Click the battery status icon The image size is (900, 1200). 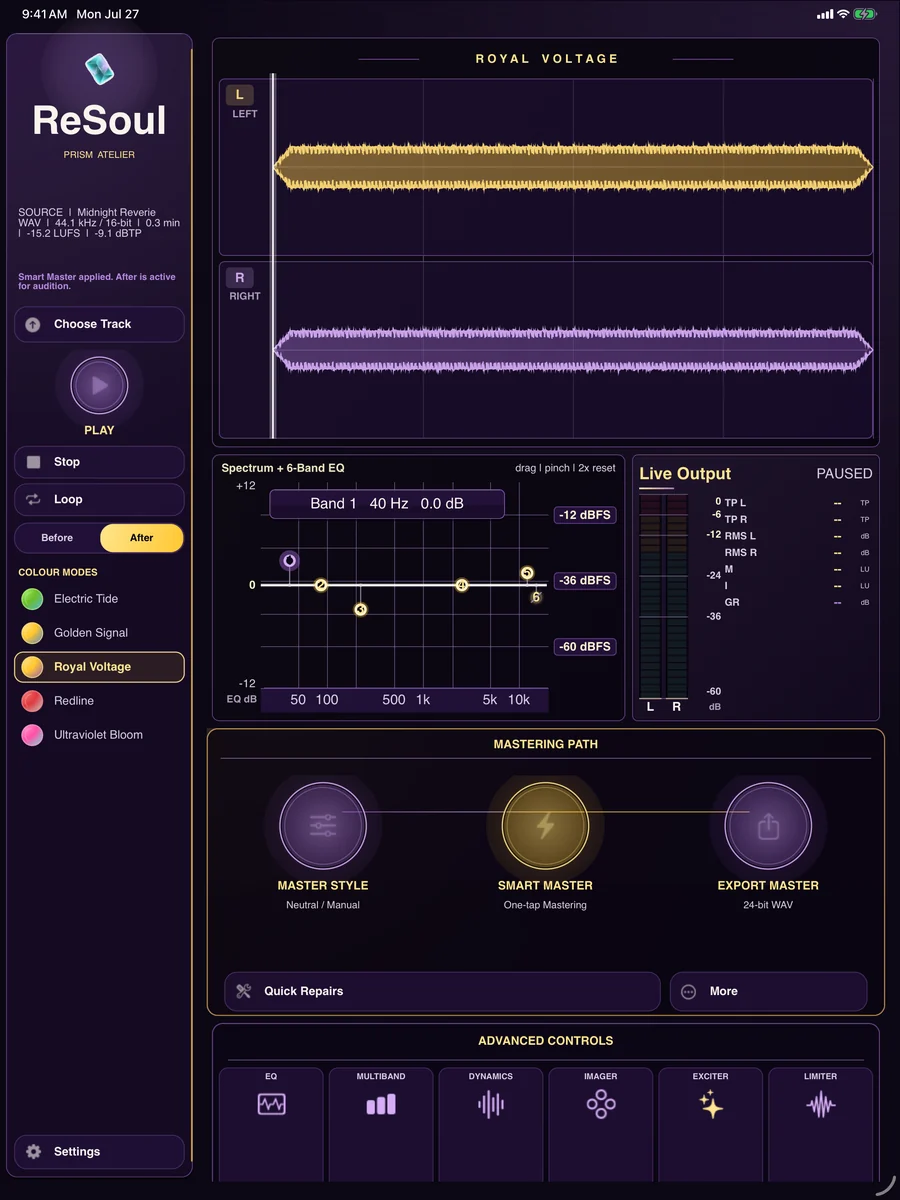pyautogui.click(x=865, y=14)
